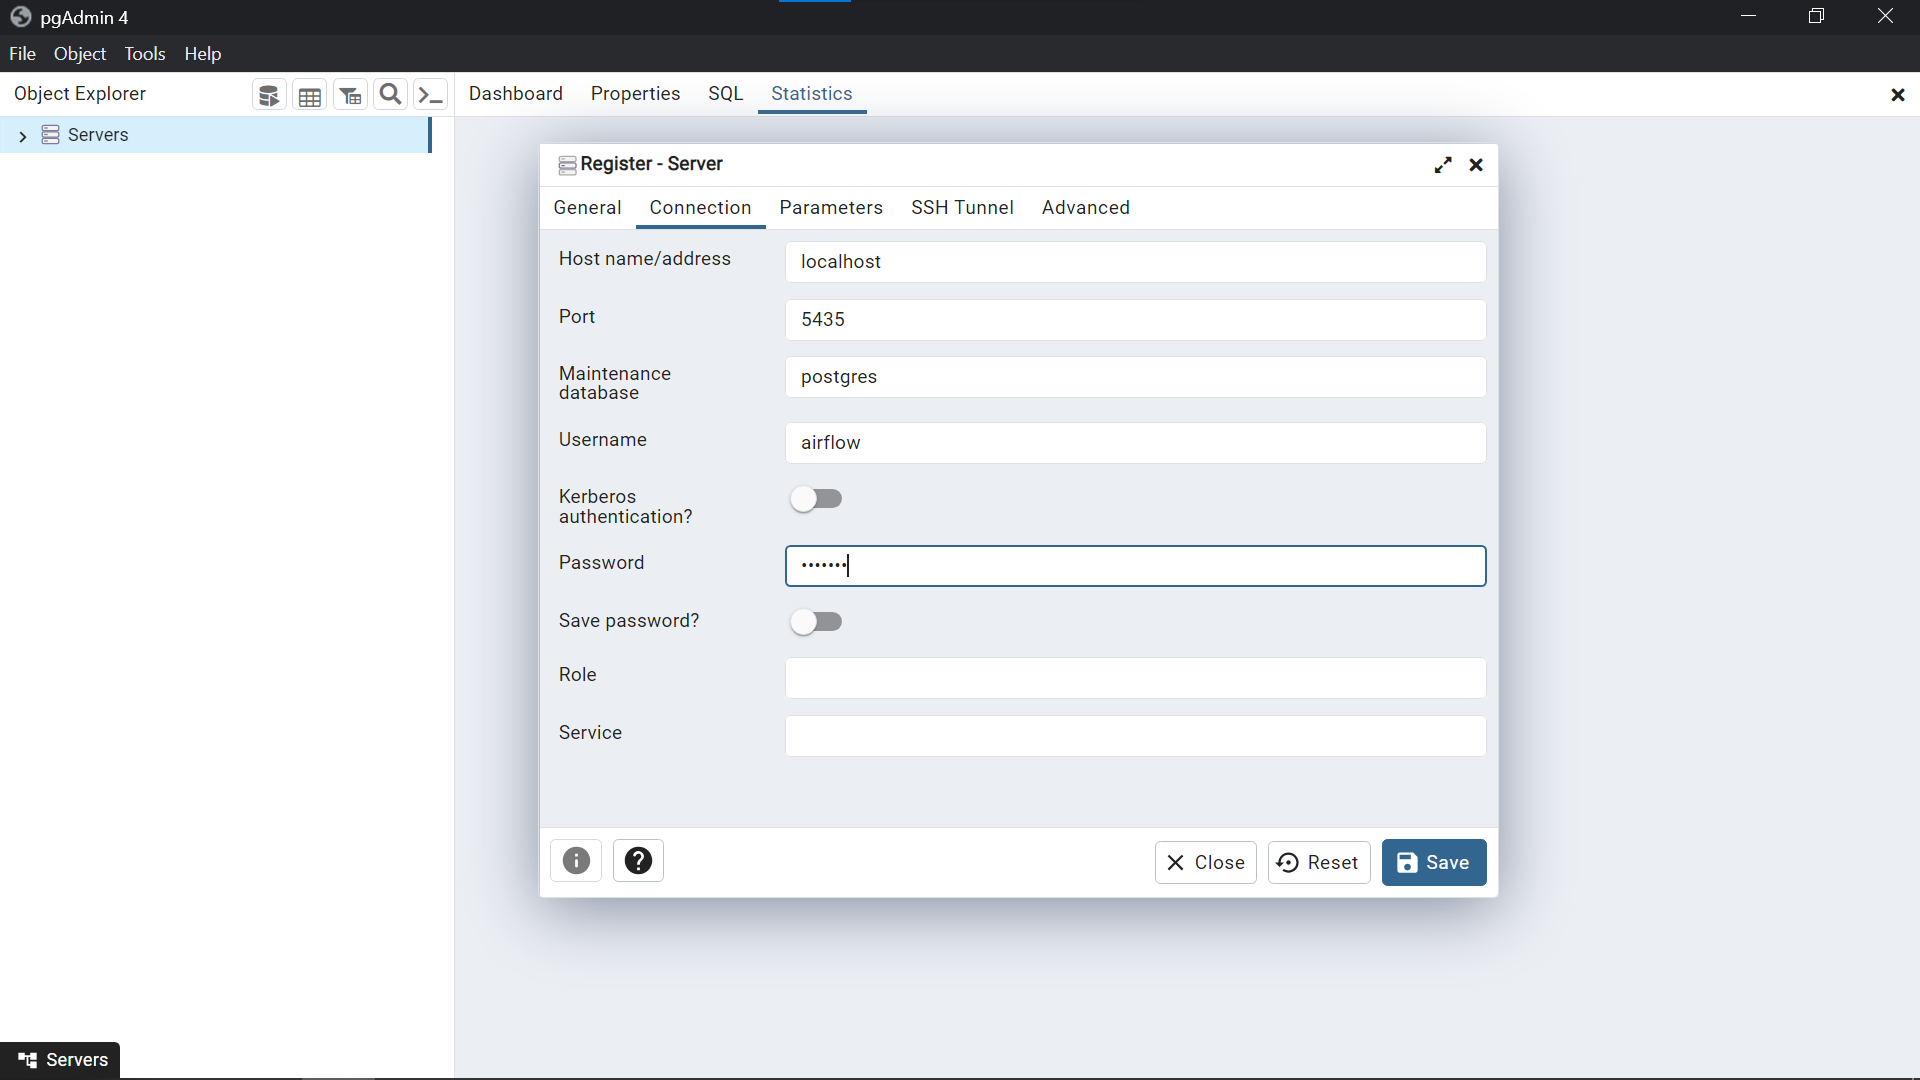This screenshot has height=1080, width=1920.
Task: Click the Add New Server toolbar icon
Action: point(269,95)
